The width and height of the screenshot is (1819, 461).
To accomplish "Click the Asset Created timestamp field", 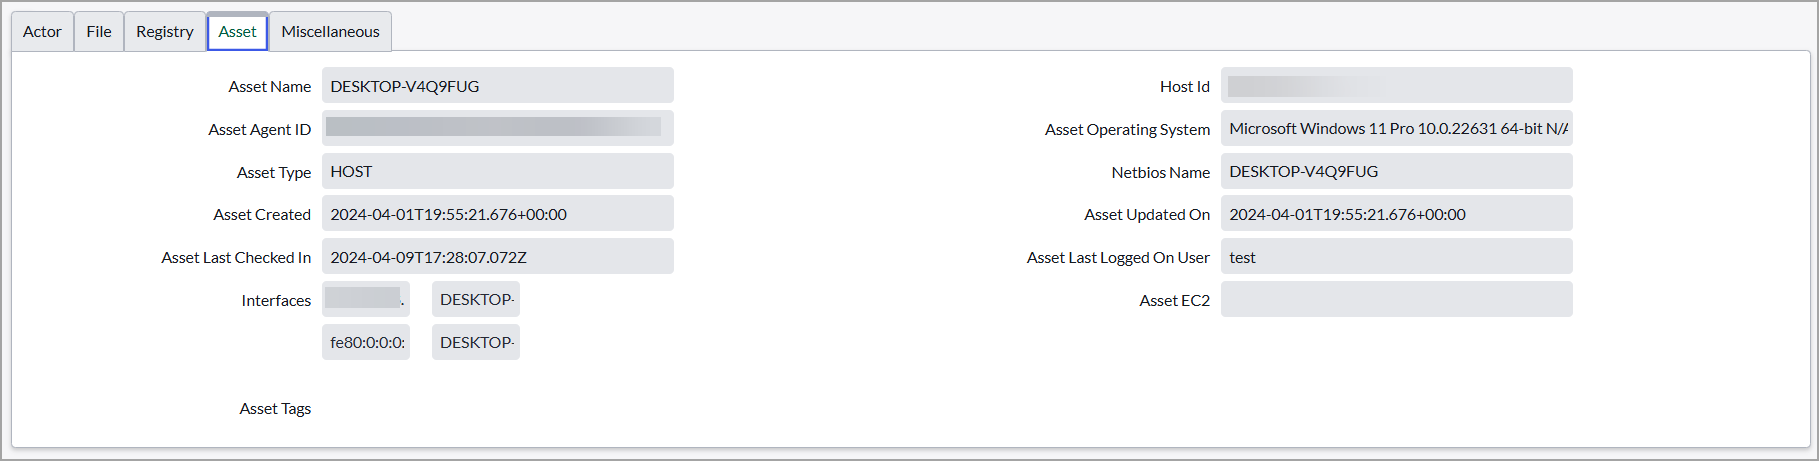I will click(497, 215).
